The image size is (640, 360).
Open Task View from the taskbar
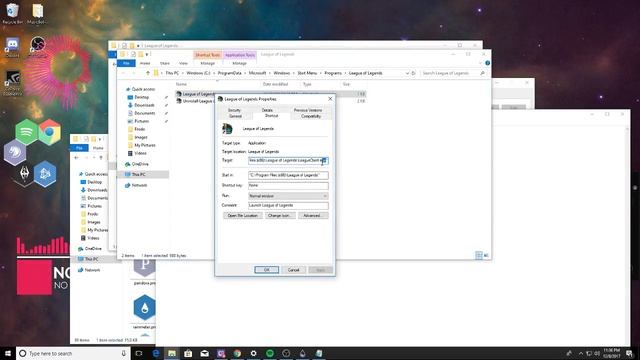click(x=139, y=353)
